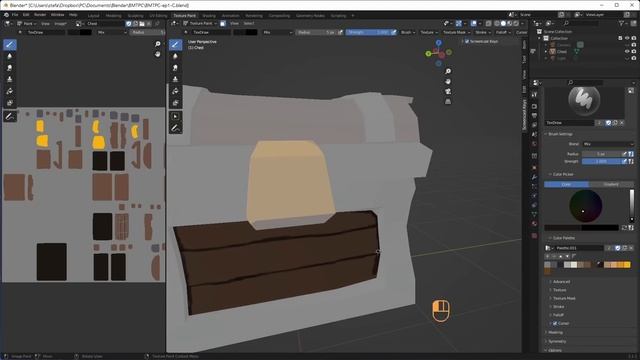640x360 pixels.
Task: Toggle render camera icon of Chest object
Action: pyautogui.click(x=634, y=51)
